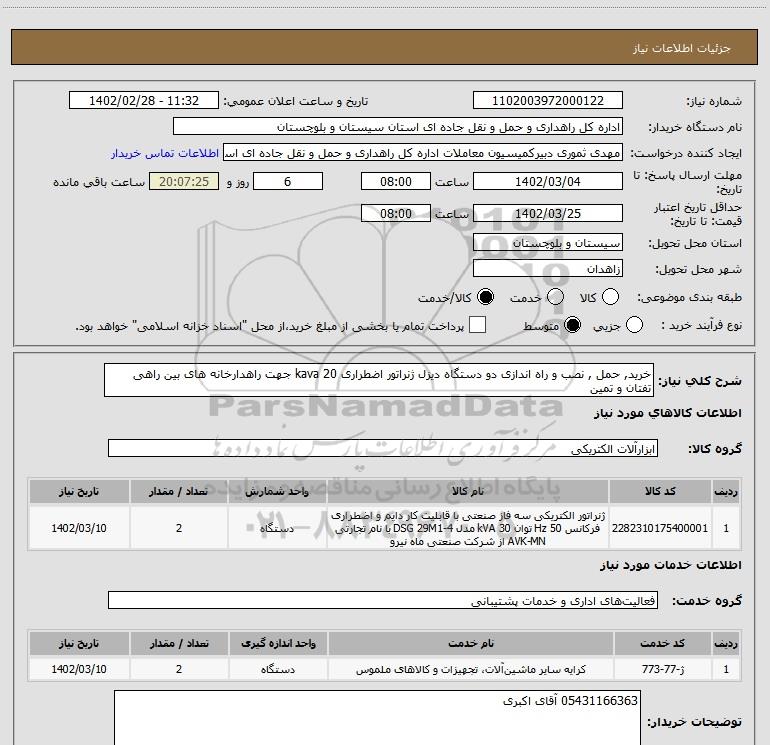
Task: Open the اطلاعات تماس خریدار link
Action: click(x=165, y=153)
